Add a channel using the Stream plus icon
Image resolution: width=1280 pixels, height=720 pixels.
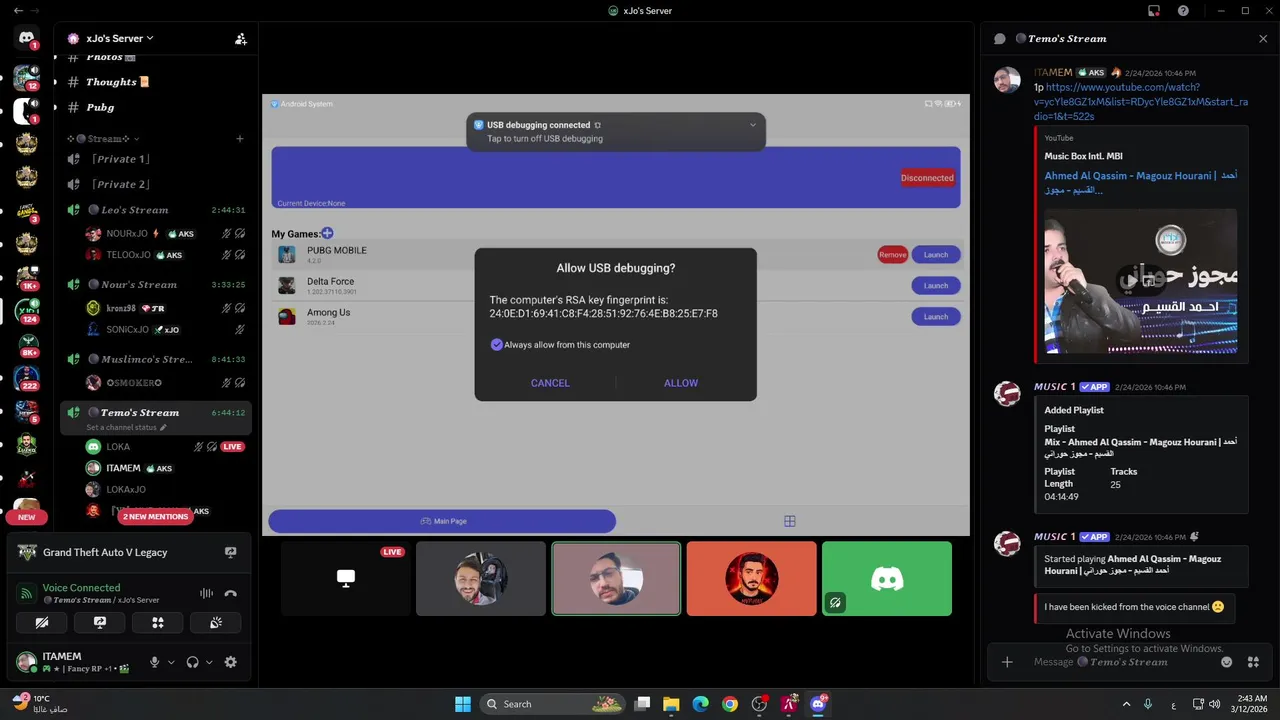(x=239, y=139)
